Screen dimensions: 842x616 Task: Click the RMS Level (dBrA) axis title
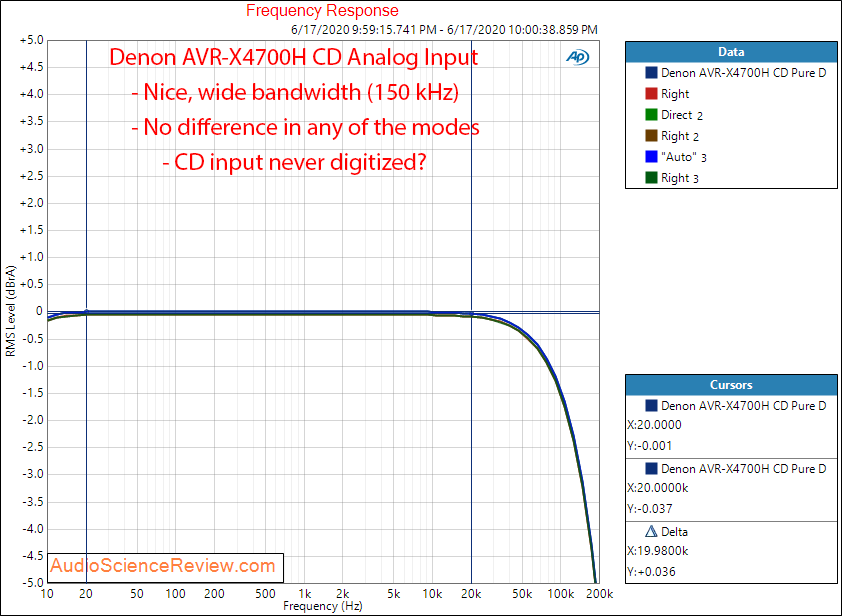(x=10, y=311)
